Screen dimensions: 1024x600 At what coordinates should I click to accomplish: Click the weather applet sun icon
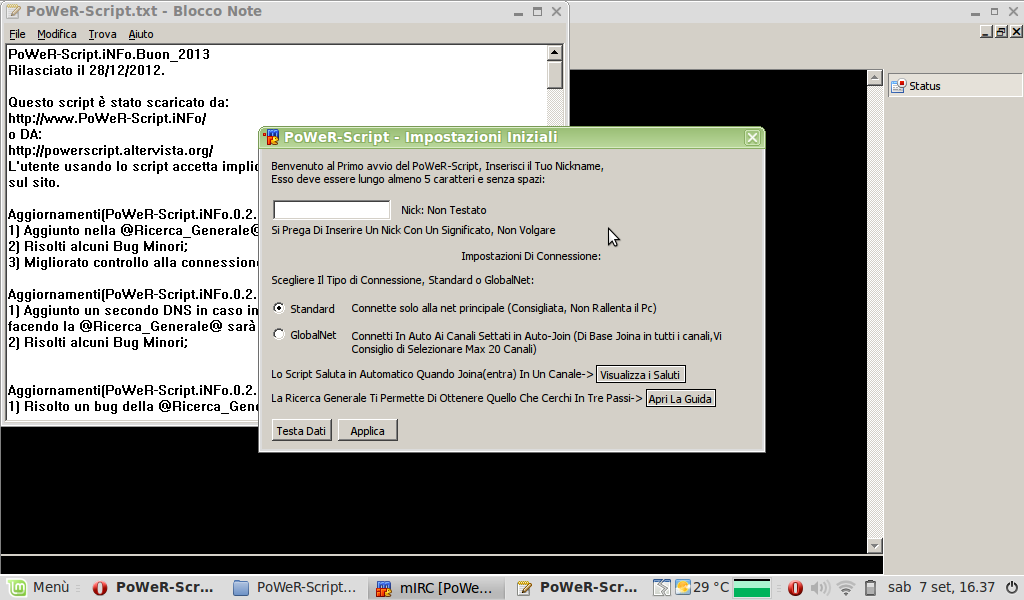683,587
